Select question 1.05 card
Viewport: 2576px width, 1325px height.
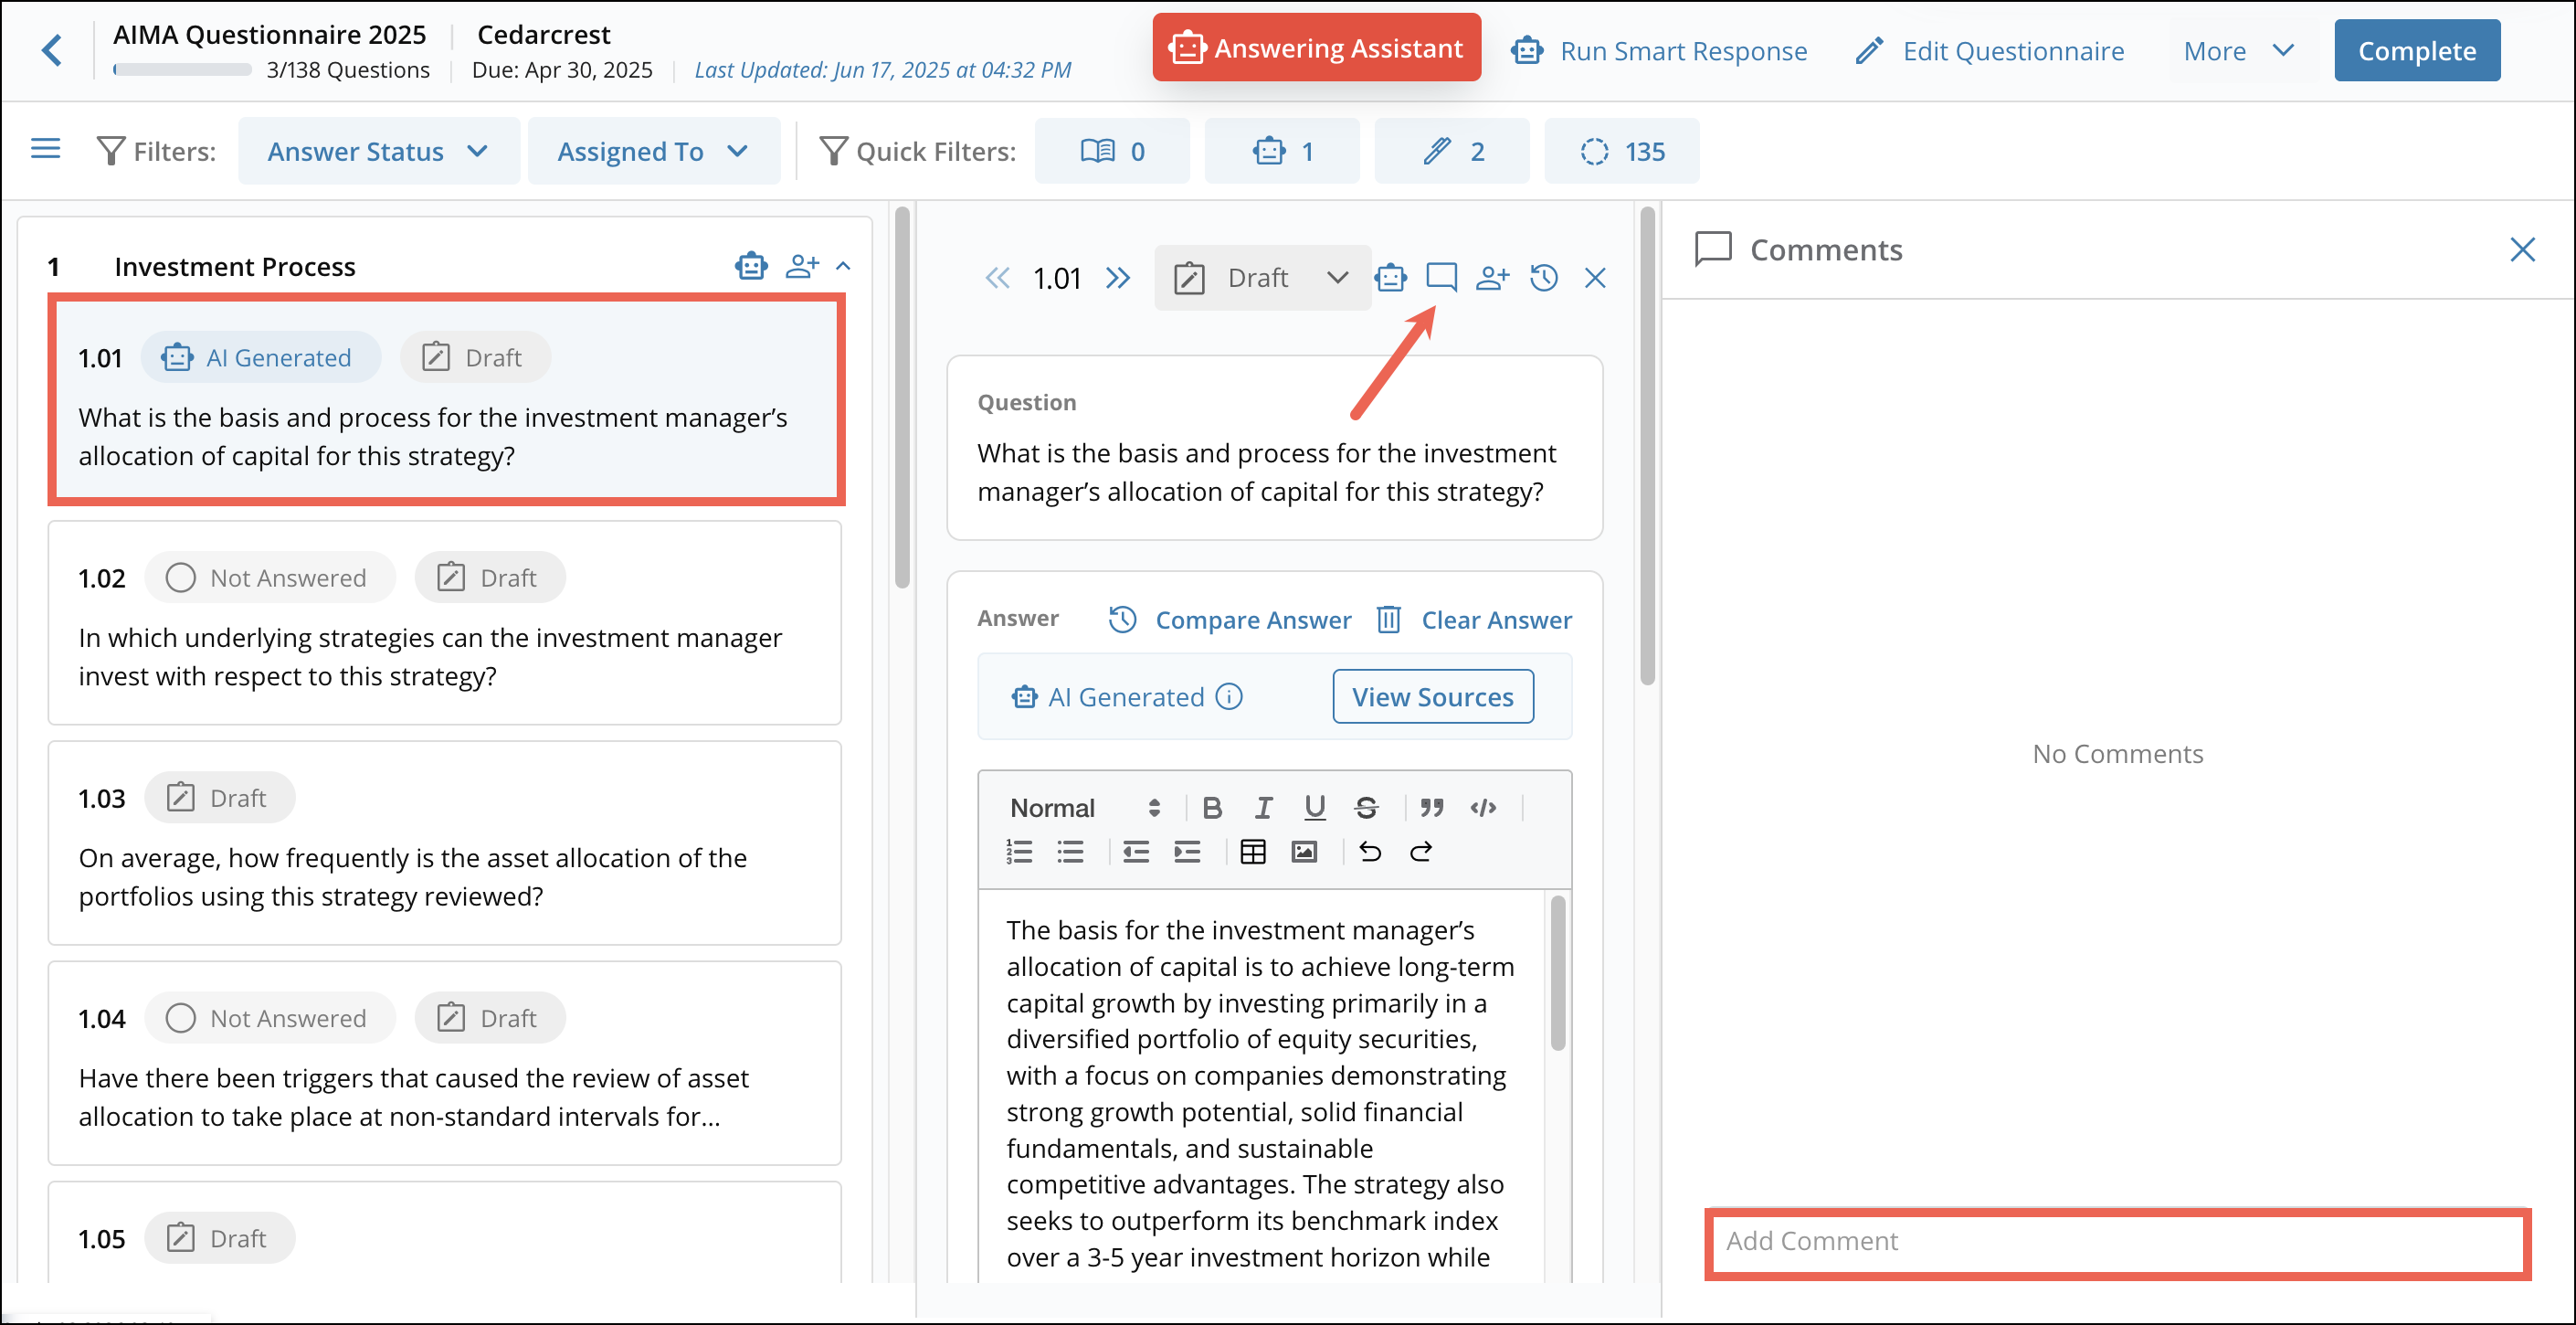click(445, 1233)
